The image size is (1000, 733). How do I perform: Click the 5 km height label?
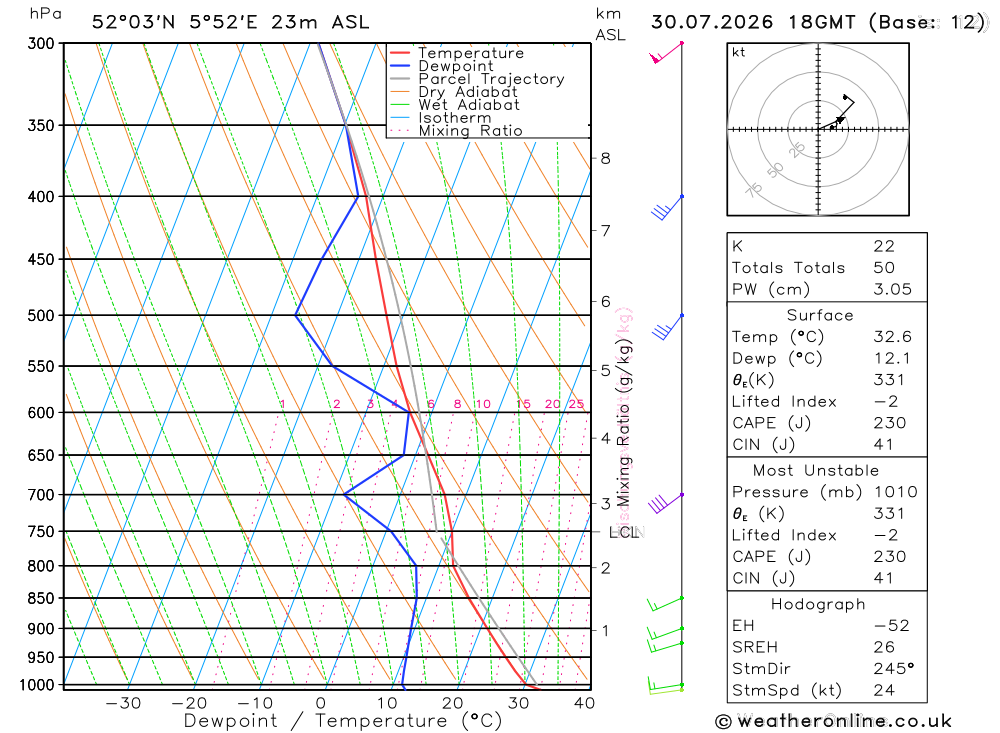[x=605, y=370]
